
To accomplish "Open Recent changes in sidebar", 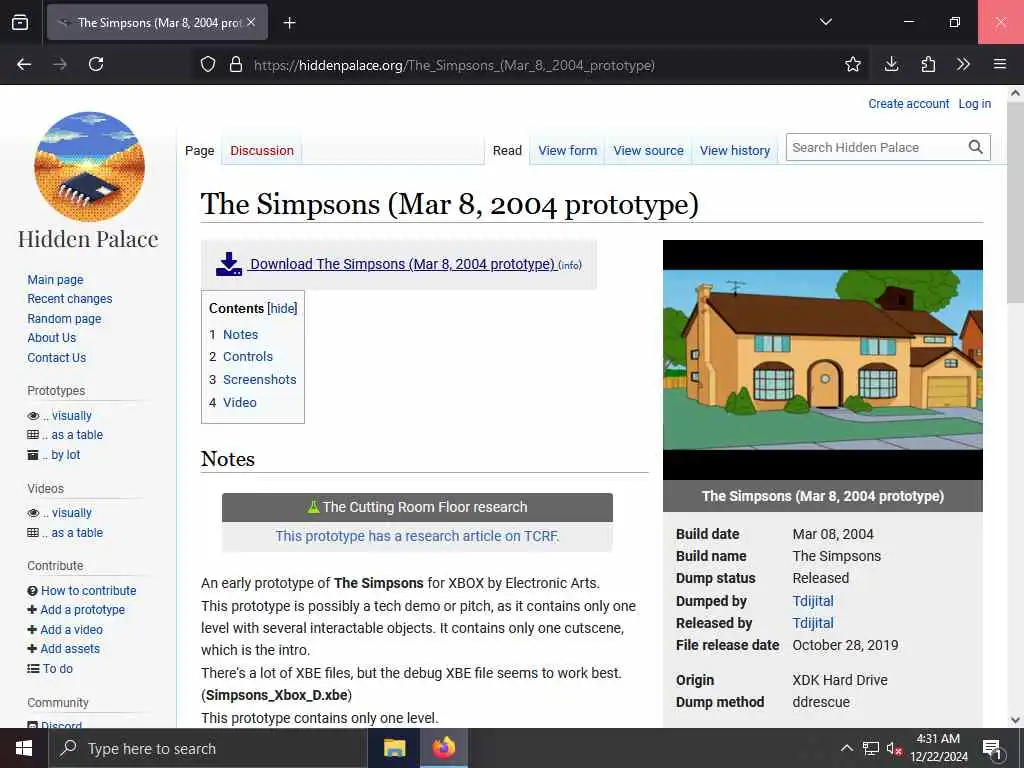I will pos(69,298).
